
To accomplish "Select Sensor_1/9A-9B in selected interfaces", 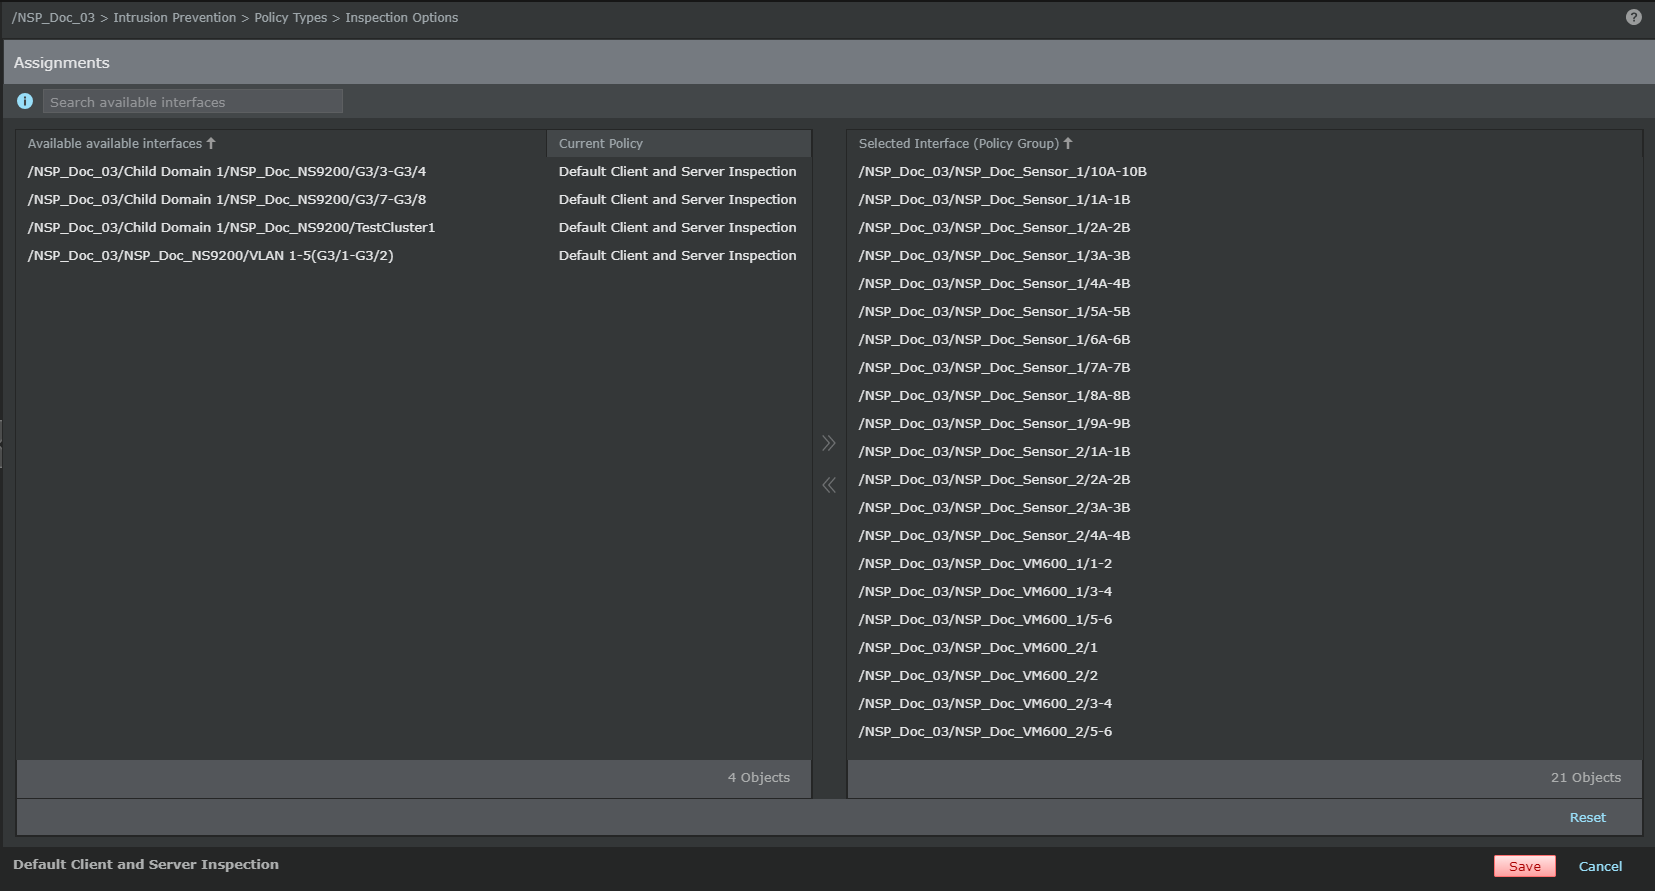I will point(1244,423).
